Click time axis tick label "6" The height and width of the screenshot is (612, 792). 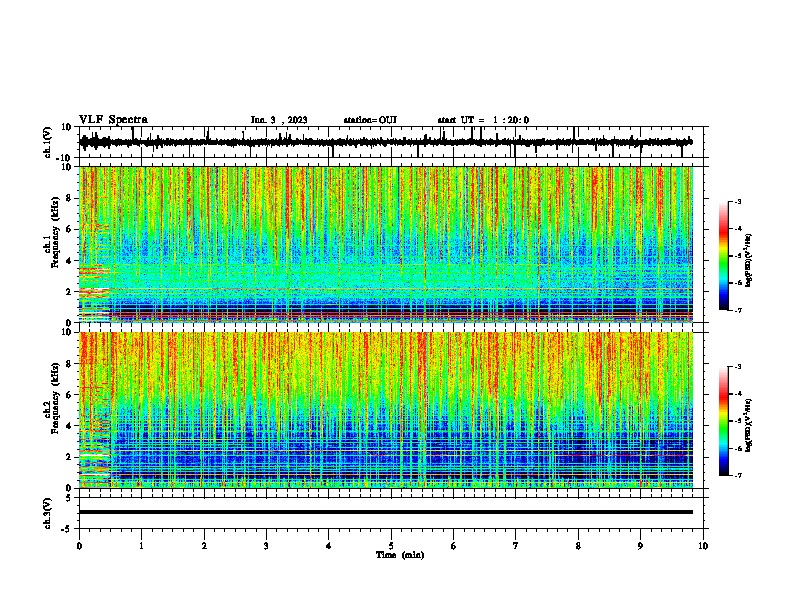tap(454, 546)
